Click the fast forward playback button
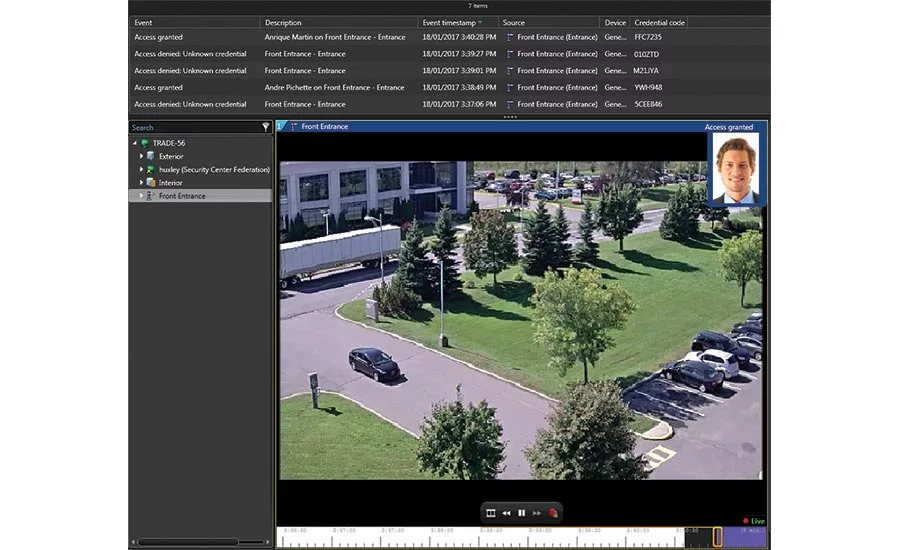Viewport: 900px width, 550px height. pyautogui.click(x=537, y=513)
